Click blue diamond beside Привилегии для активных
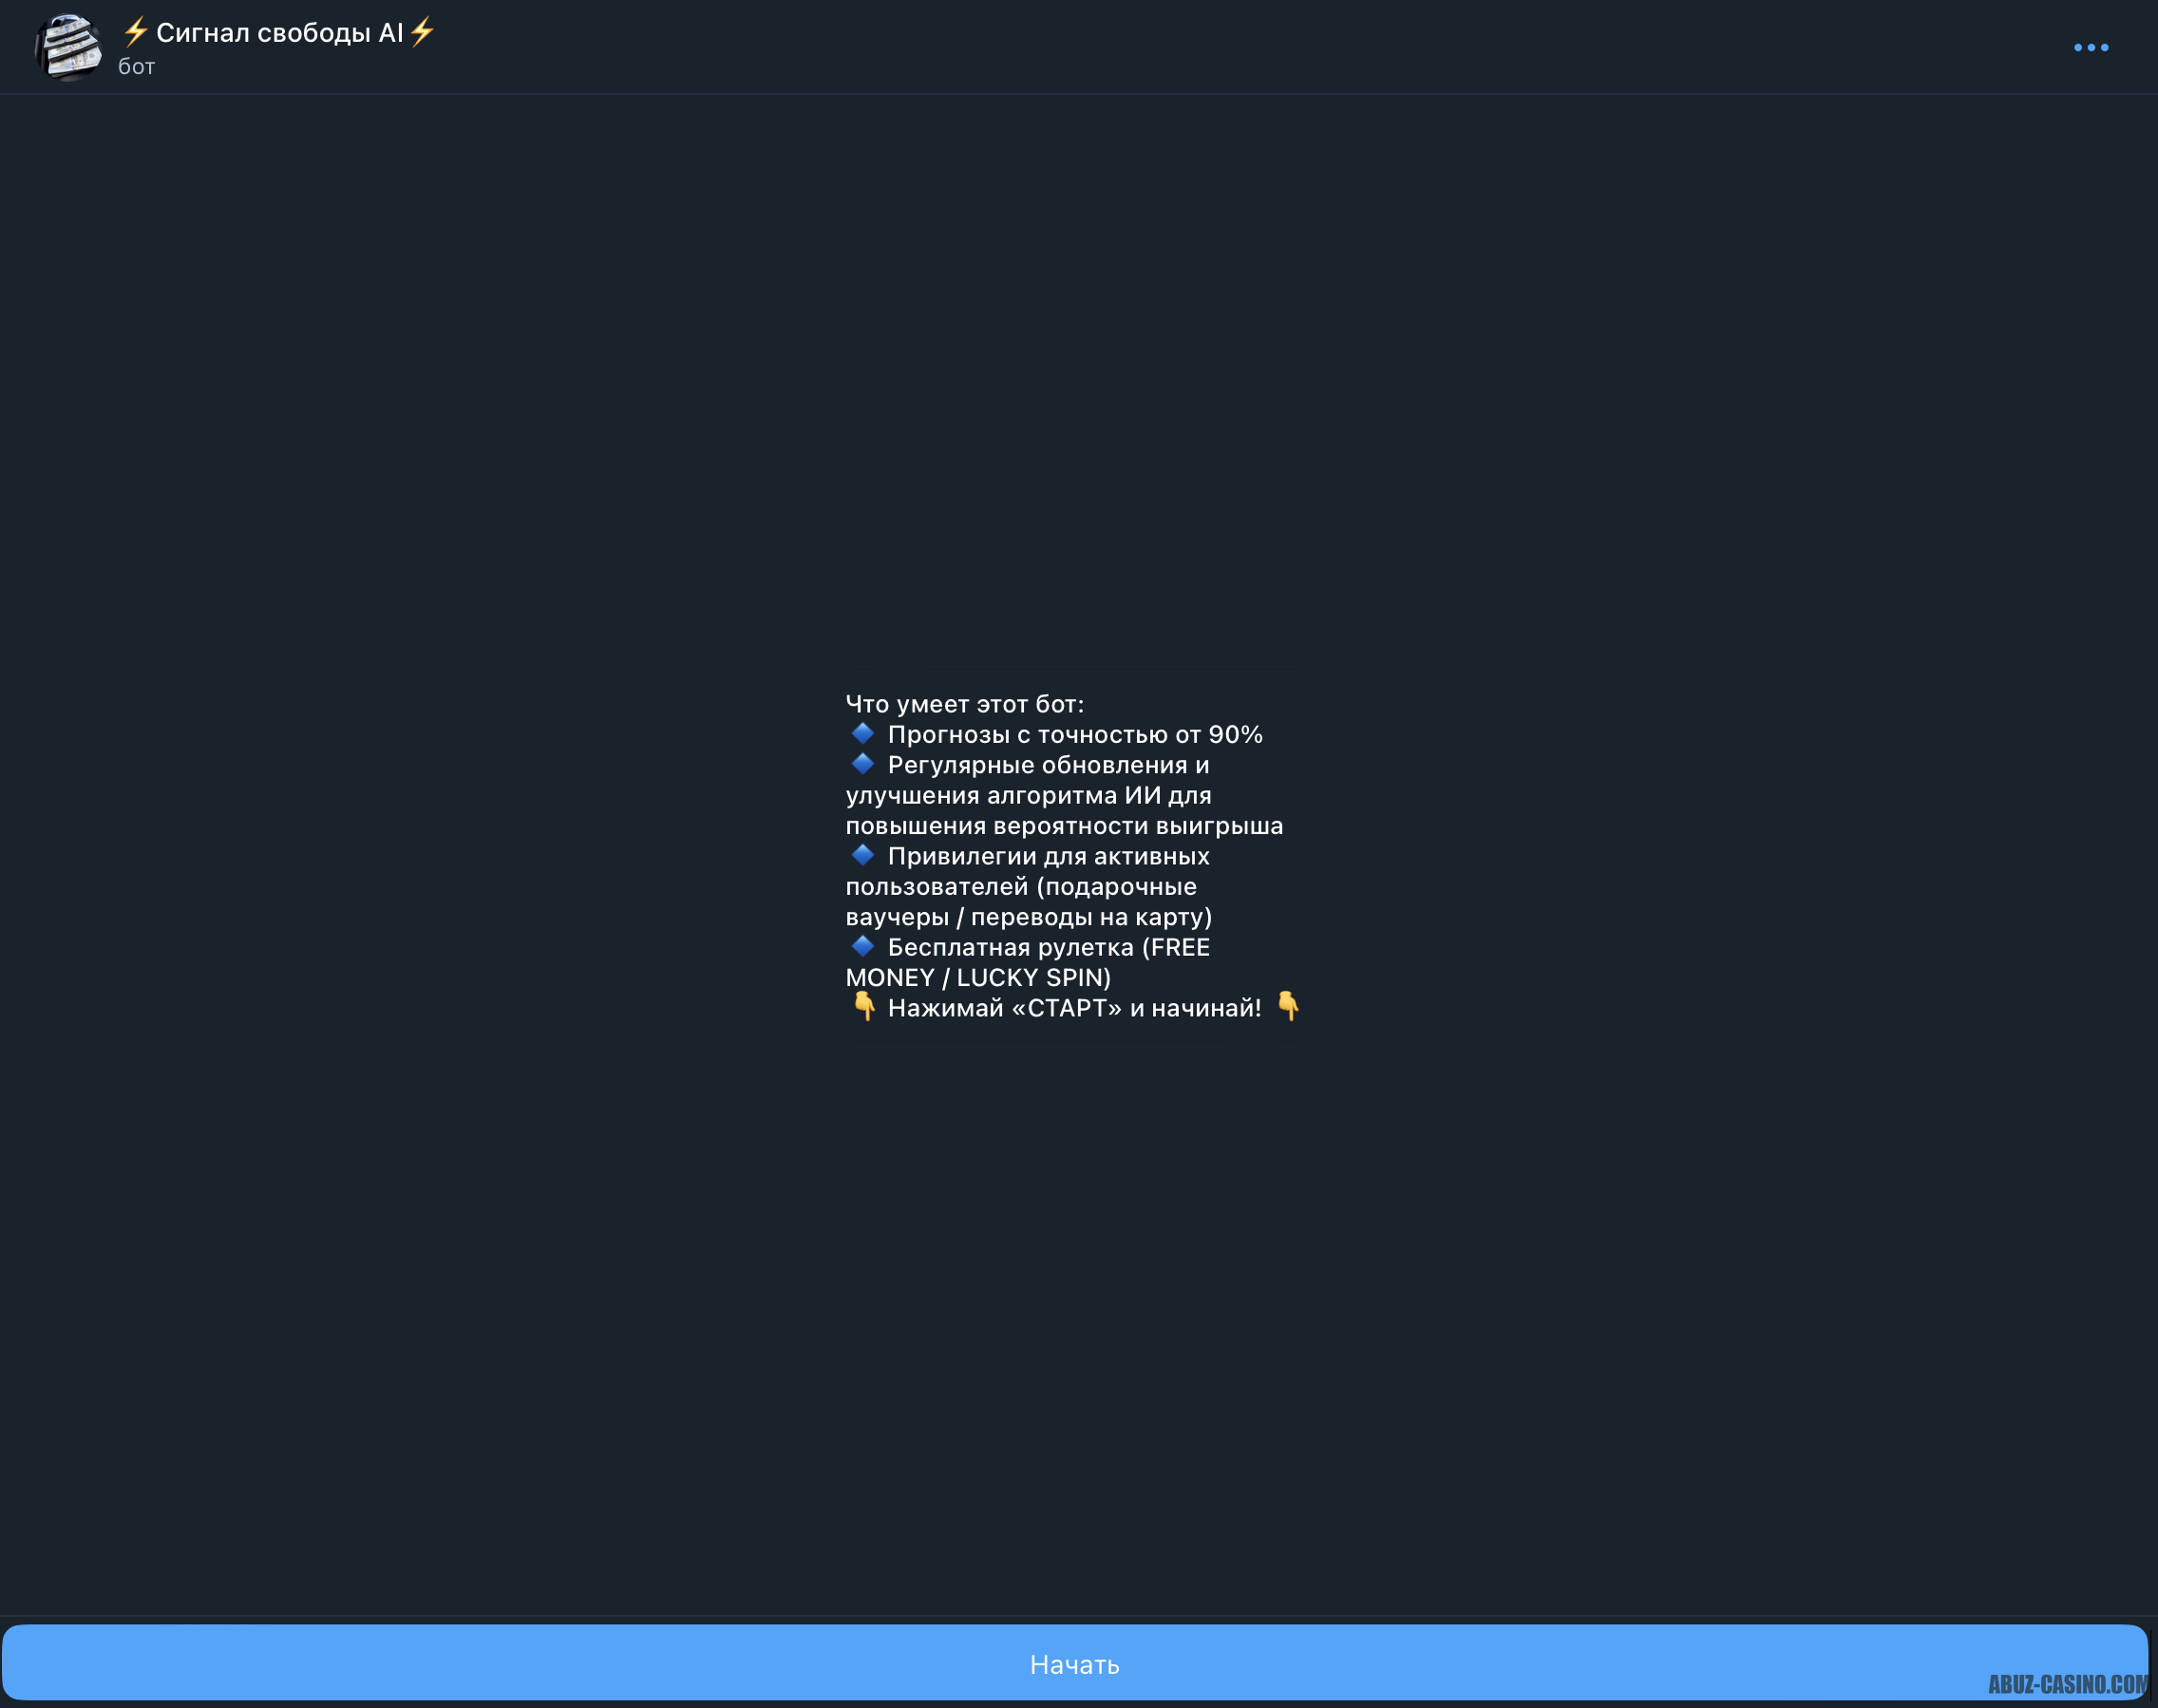 pyautogui.click(x=862, y=855)
